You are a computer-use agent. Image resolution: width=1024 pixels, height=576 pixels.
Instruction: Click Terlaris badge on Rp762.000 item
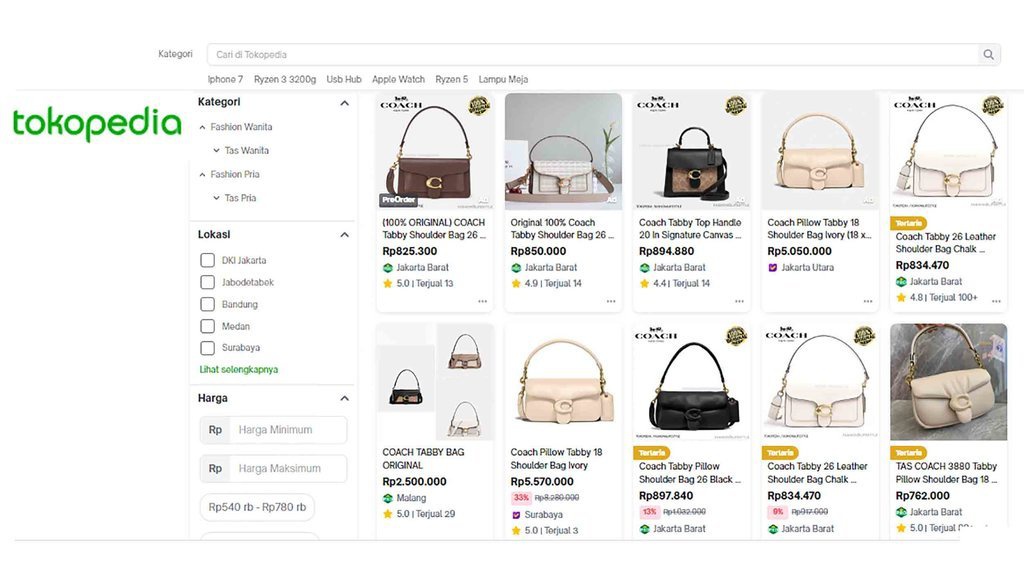[908, 453]
